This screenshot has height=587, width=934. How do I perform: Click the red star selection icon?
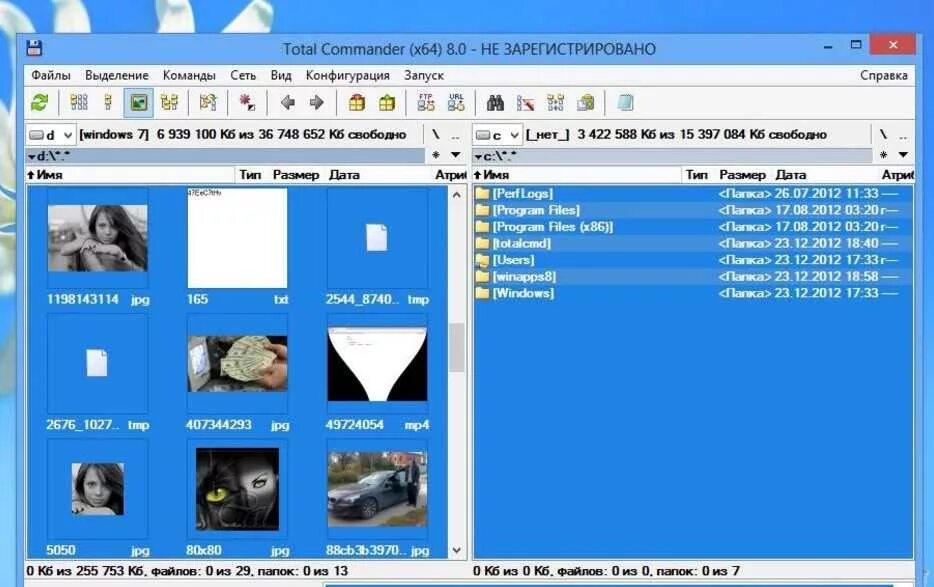pyautogui.click(x=247, y=103)
